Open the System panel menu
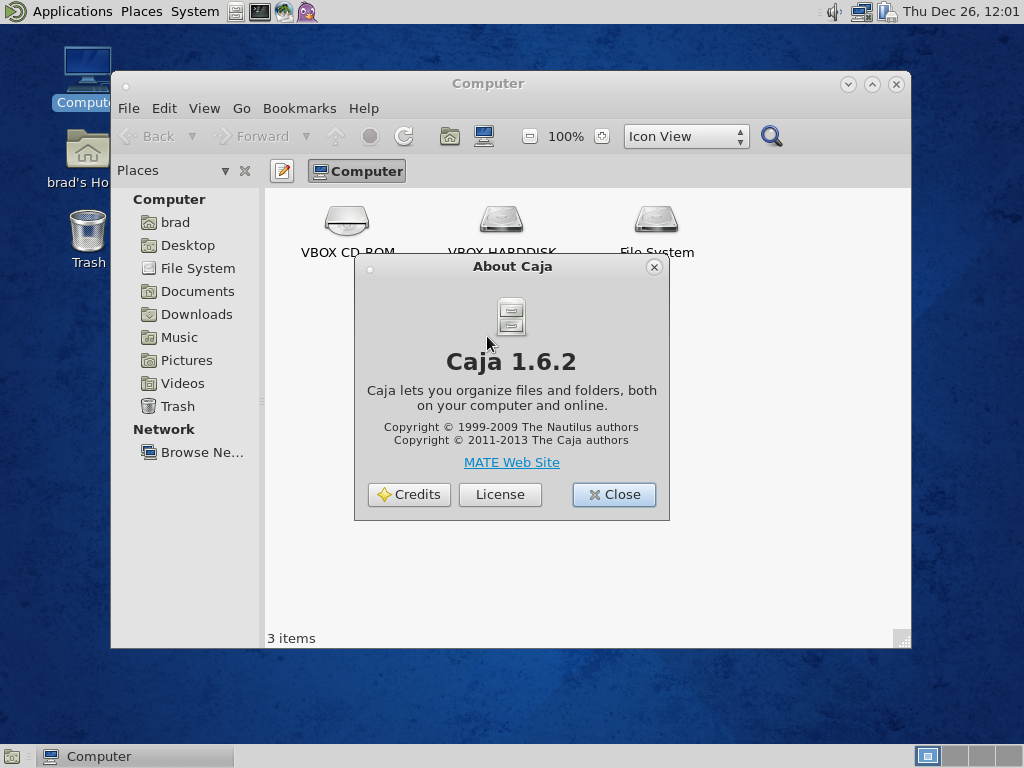This screenshot has height=768, width=1024. coord(195,12)
